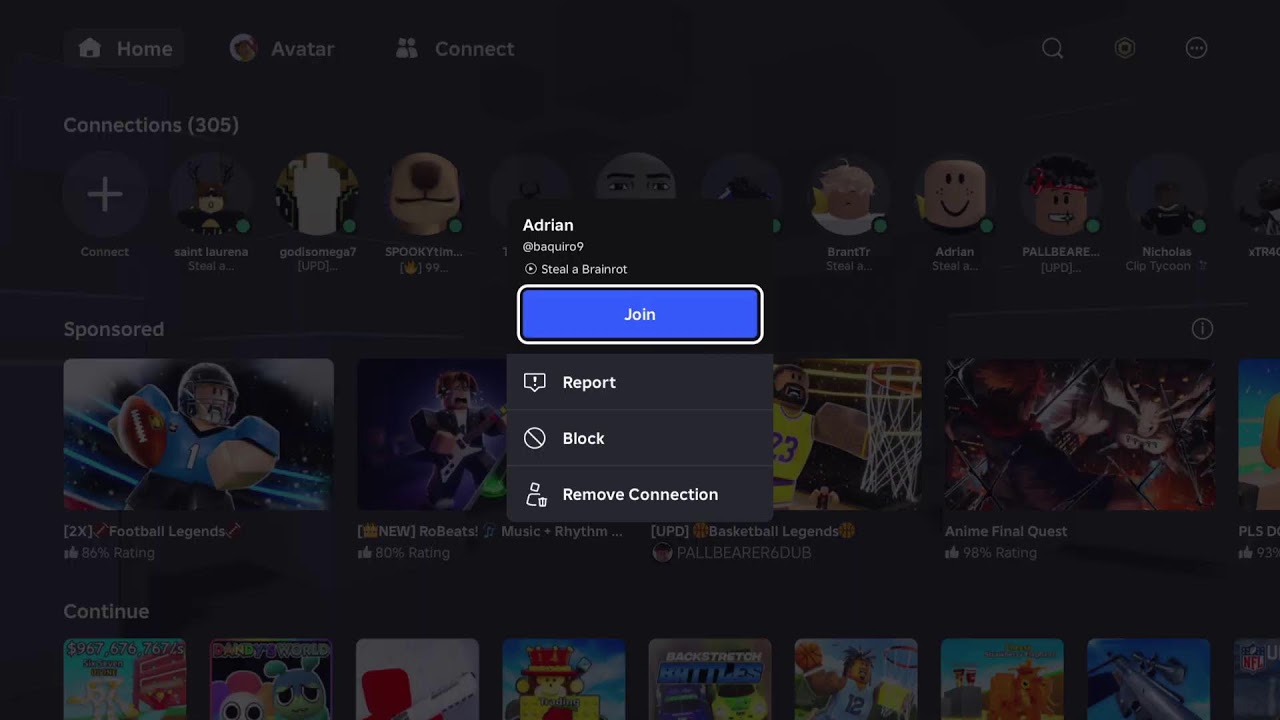The height and width of the screenshot is (720, 1280).
Task: Click the 98% Rating text
Action: (1000, 553)
